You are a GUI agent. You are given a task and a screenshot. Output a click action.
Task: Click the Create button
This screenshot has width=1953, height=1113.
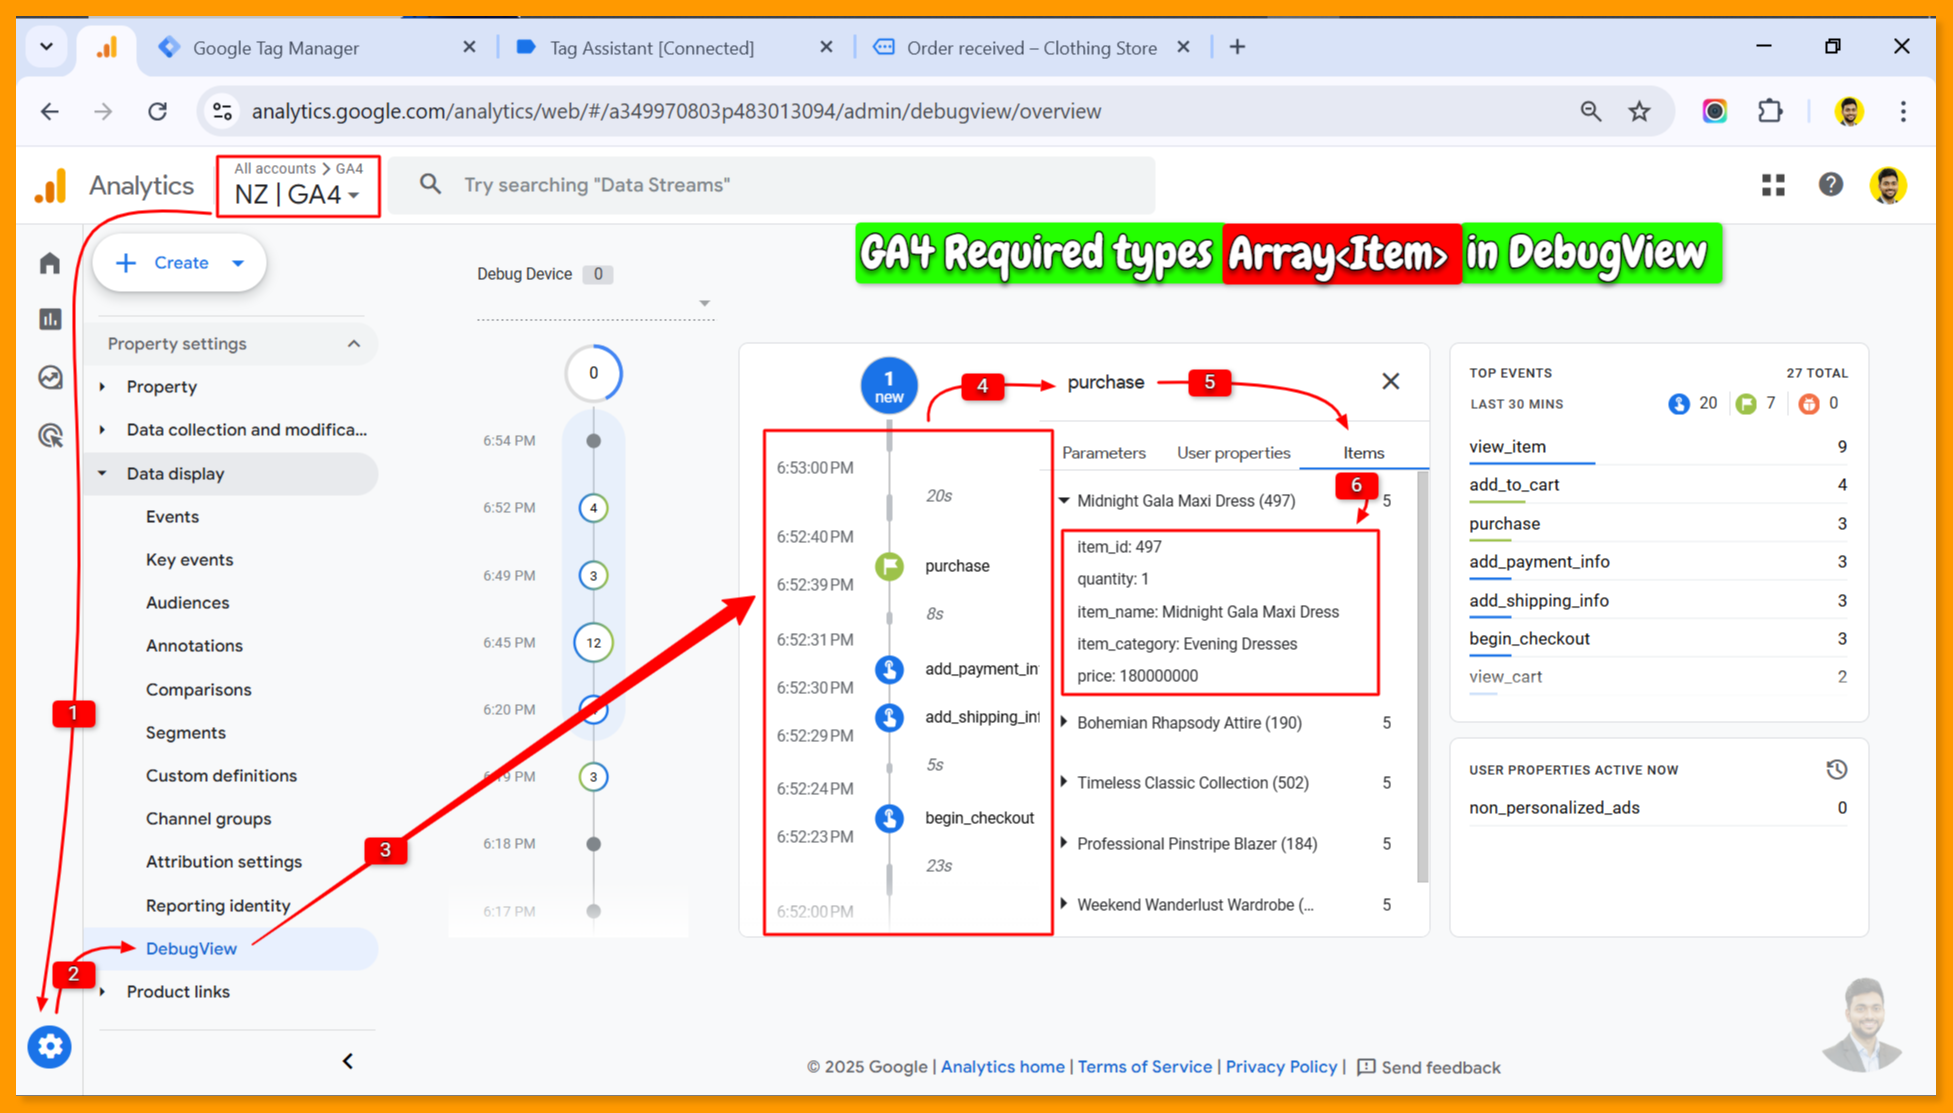(179, 263)
